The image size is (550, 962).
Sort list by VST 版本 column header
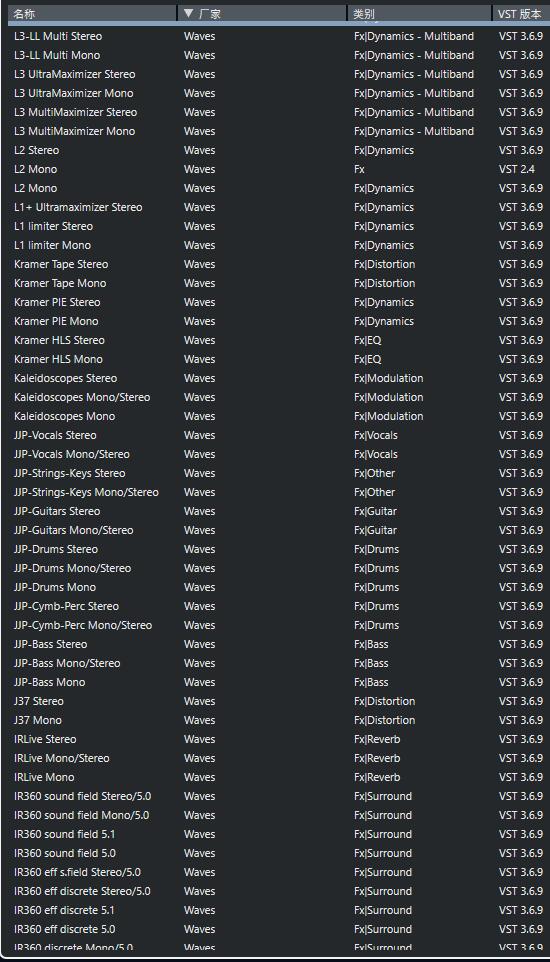[521, 13]
